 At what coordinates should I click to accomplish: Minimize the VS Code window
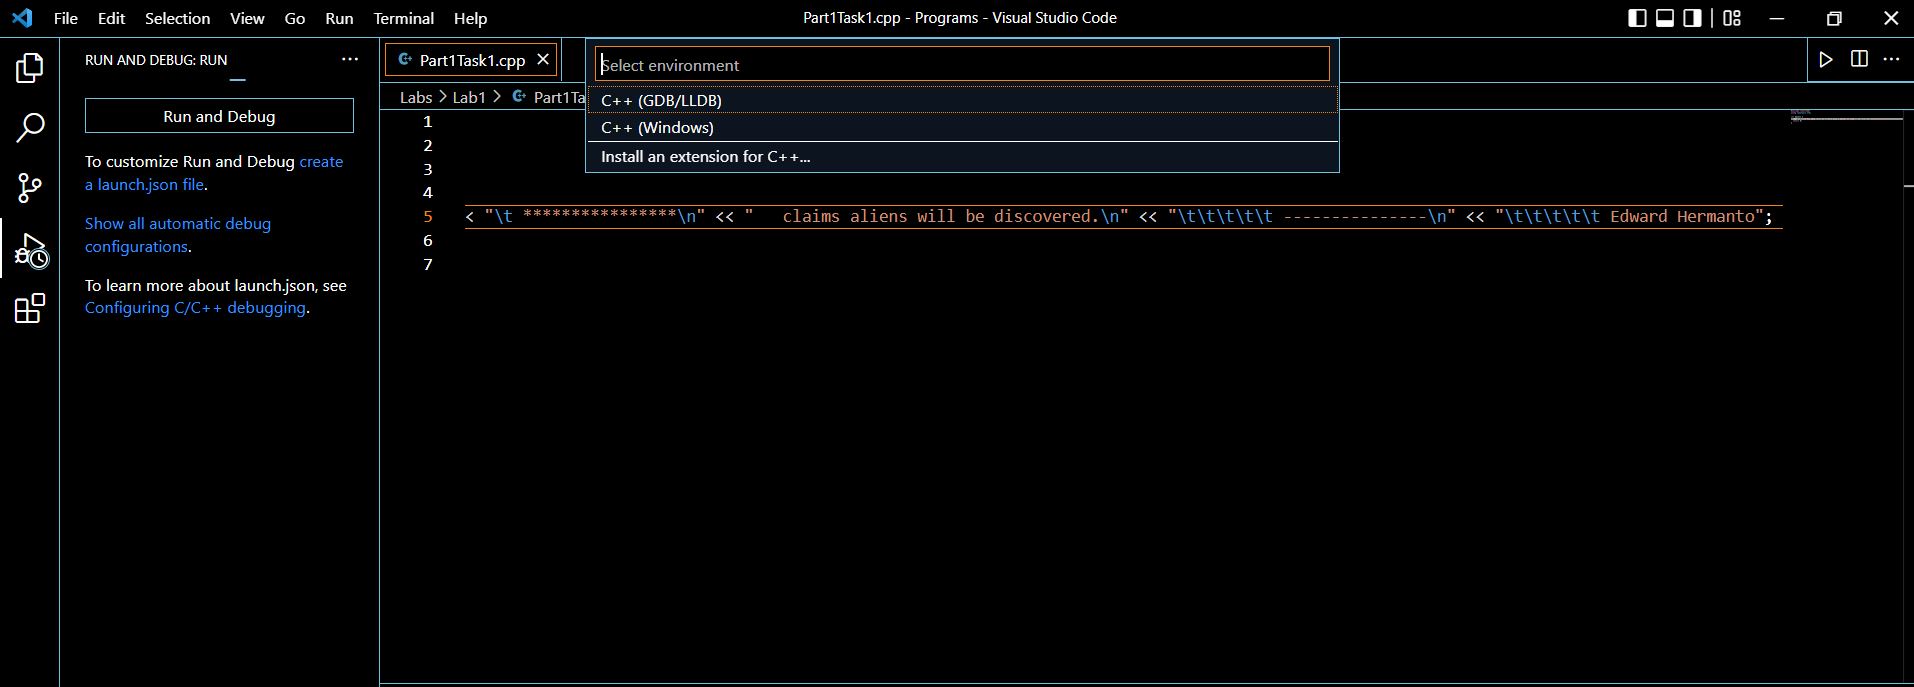pos(1777,18)
